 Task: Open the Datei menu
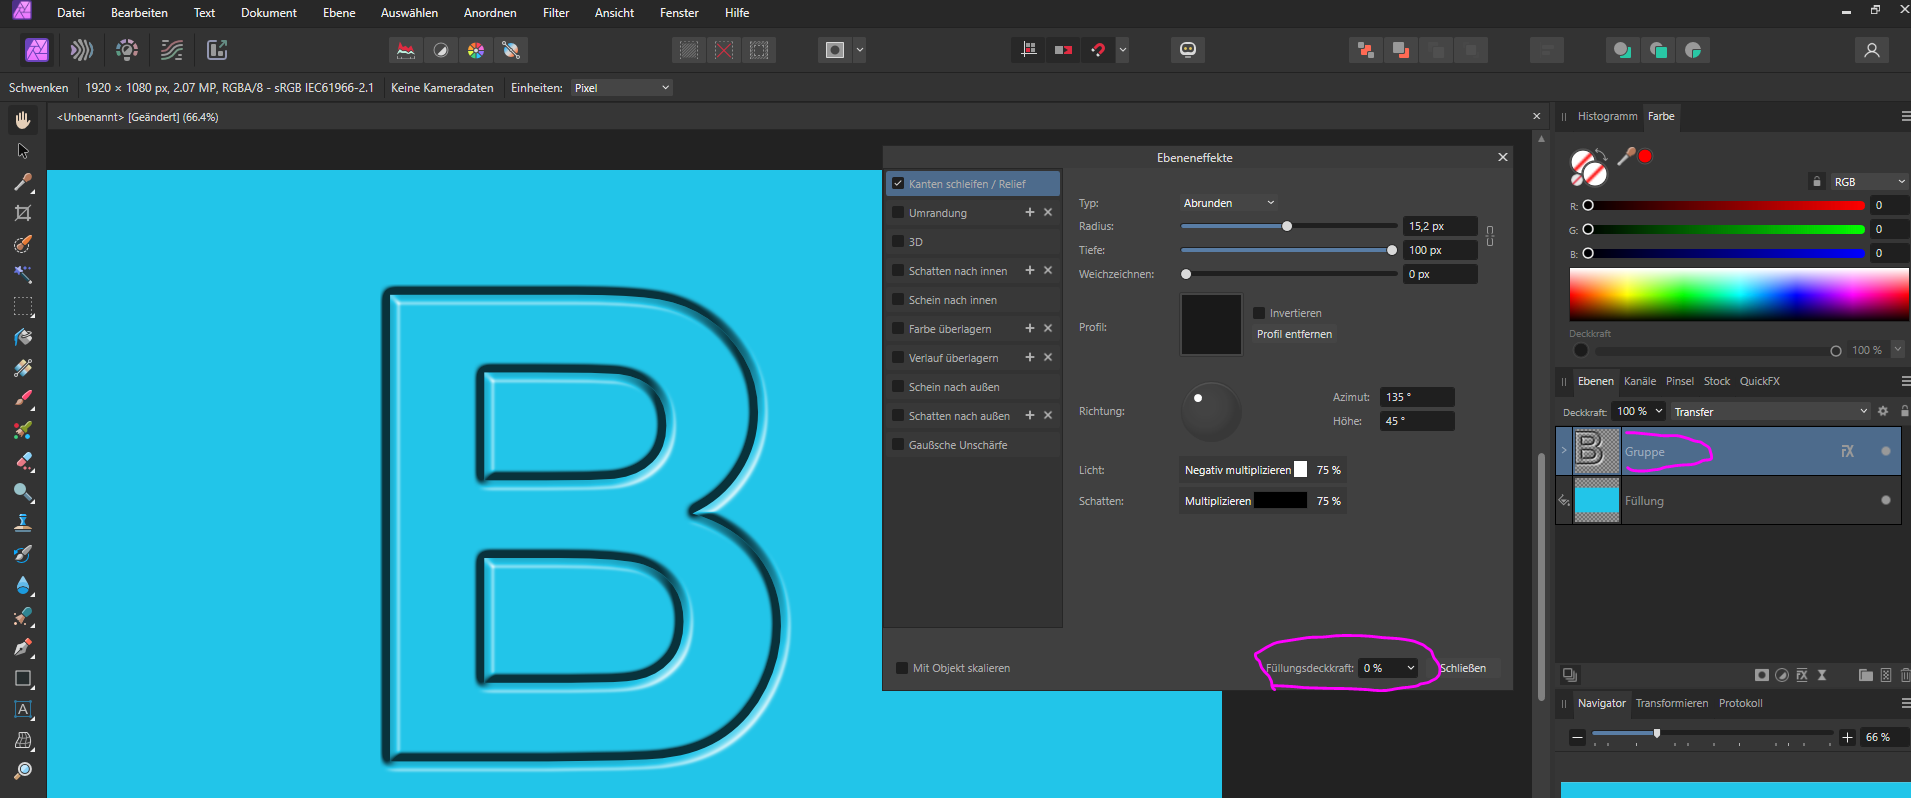point(71,13)
